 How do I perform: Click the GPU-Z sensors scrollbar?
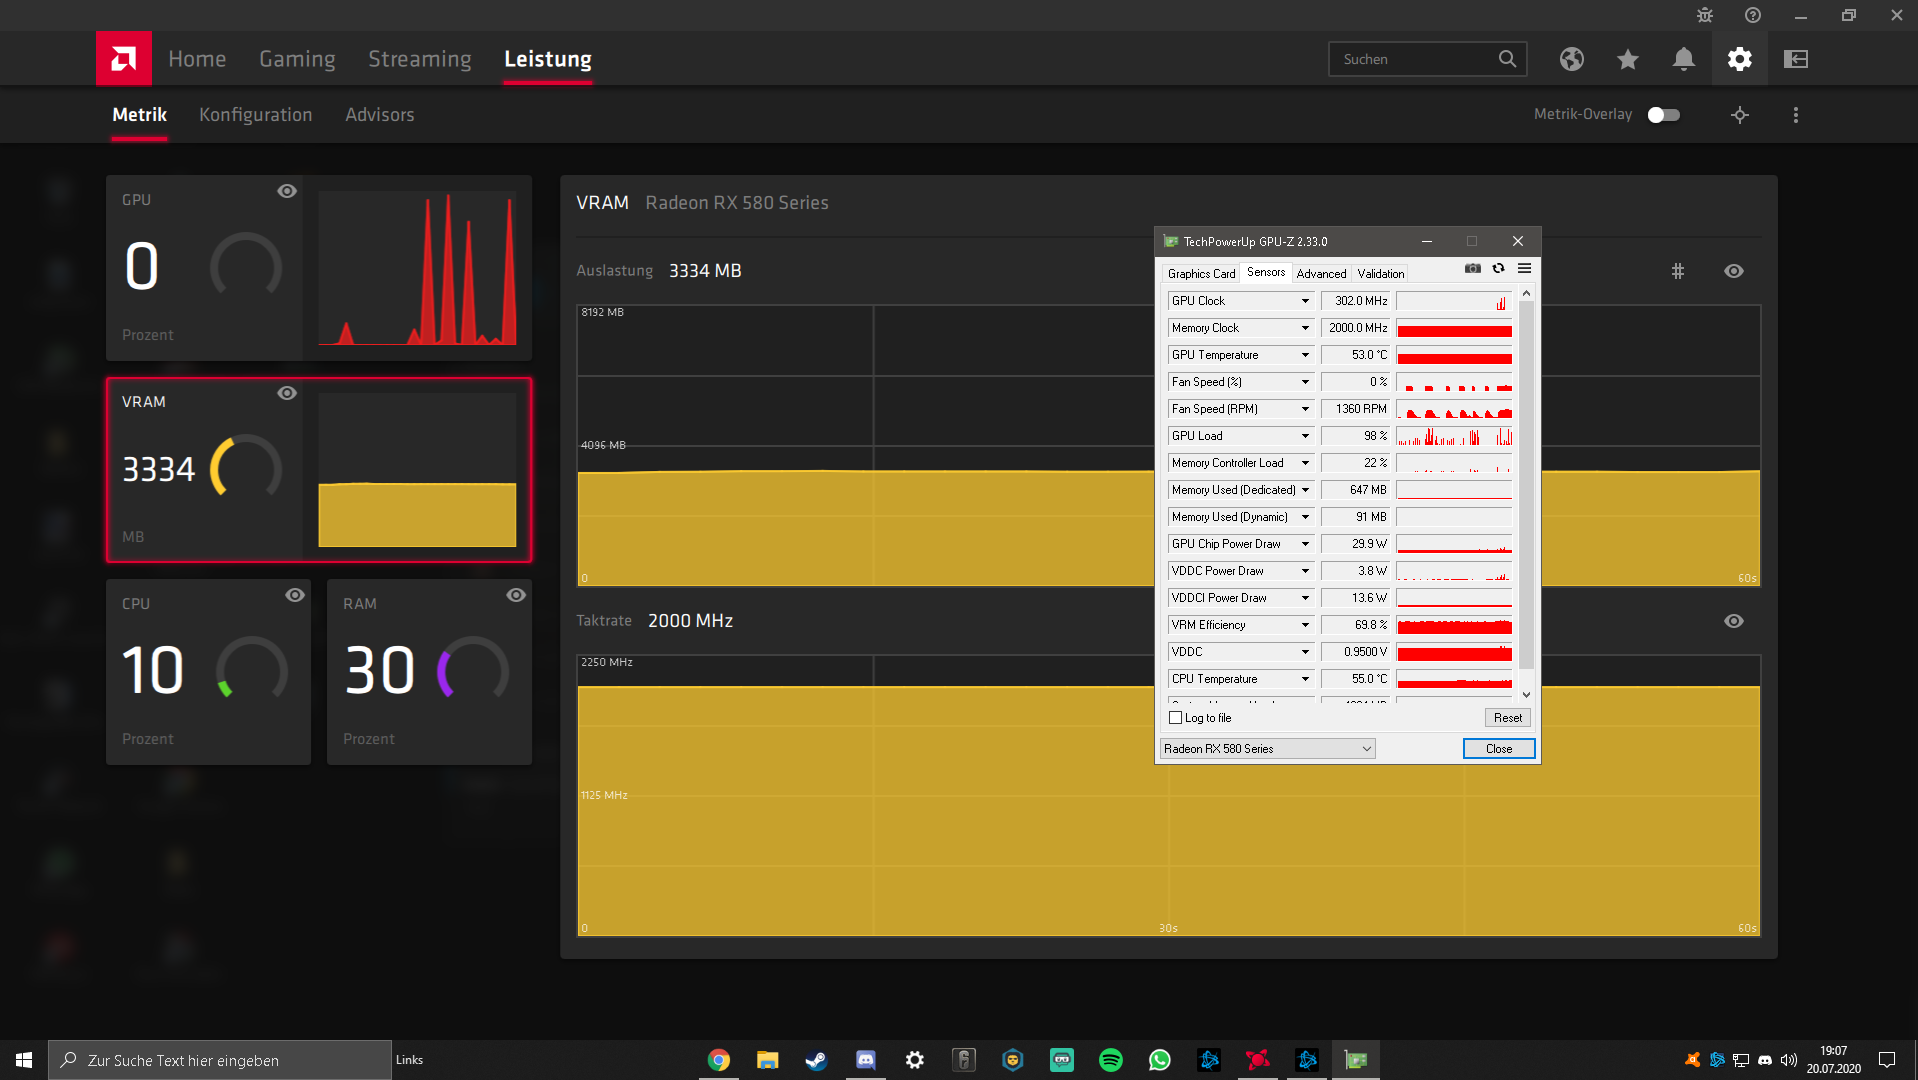tap(1526, 484)
